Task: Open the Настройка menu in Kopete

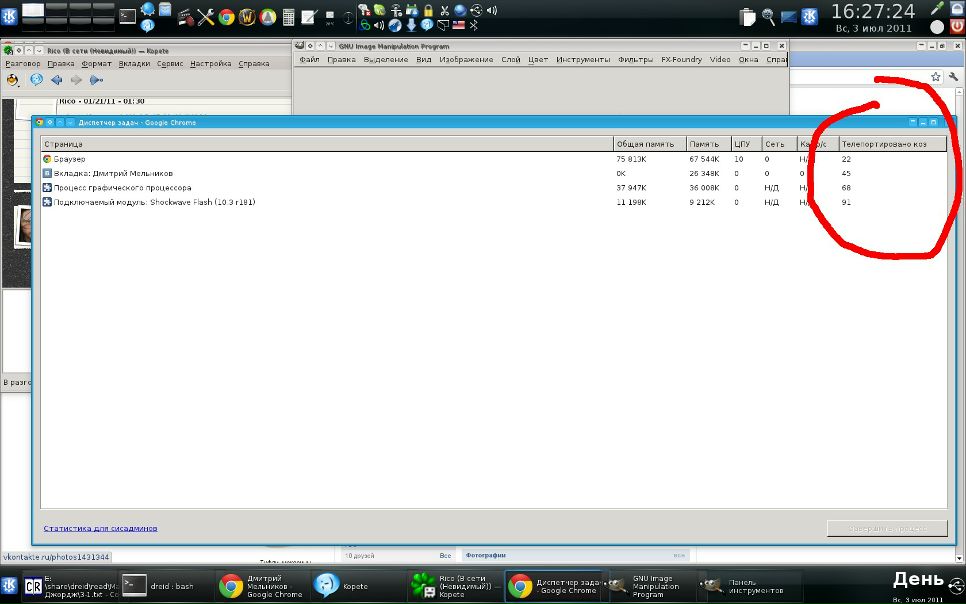Action: coord(210,64)
